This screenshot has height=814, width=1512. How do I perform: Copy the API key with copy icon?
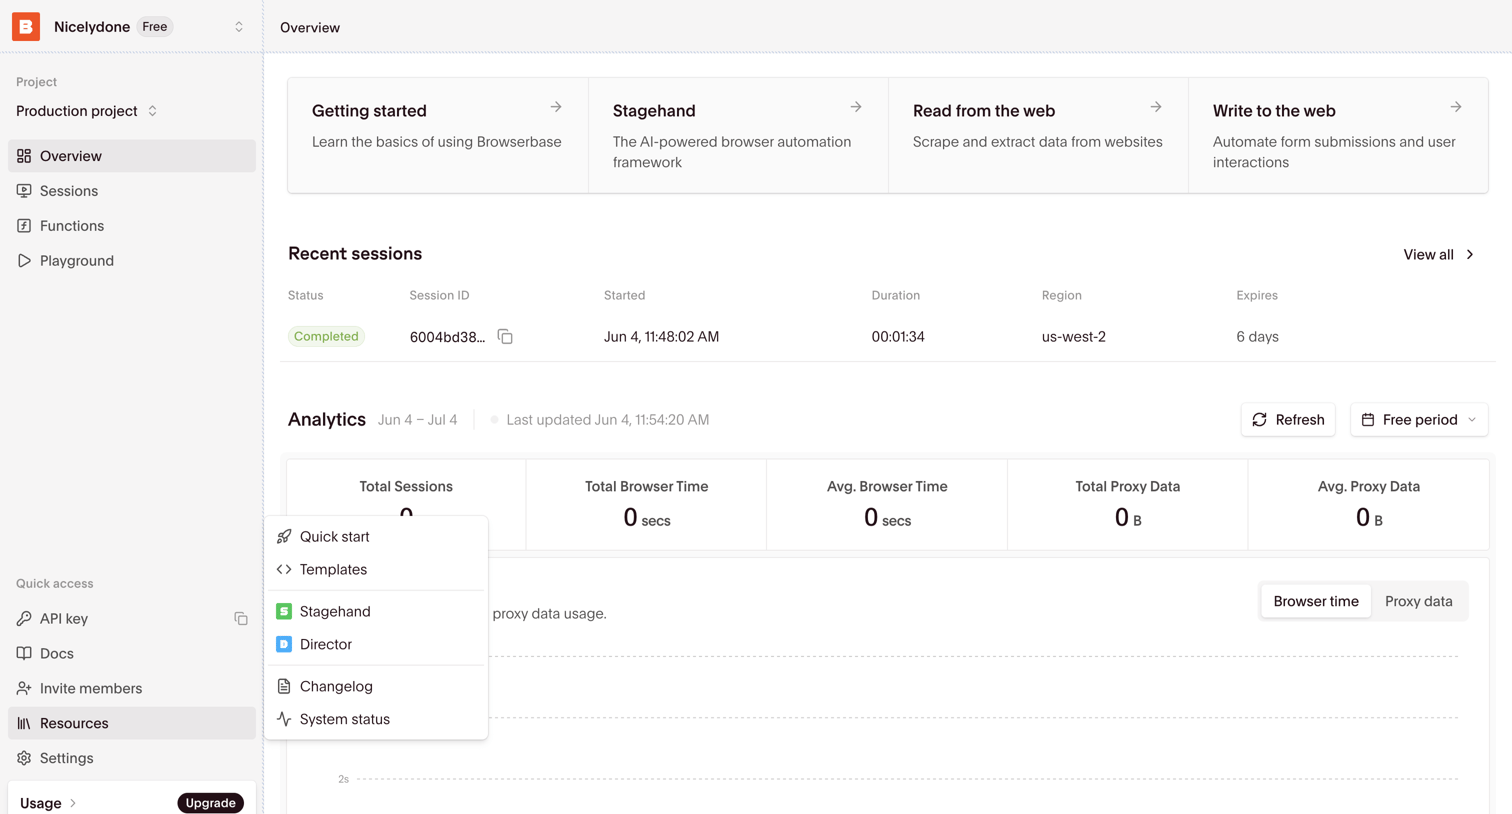point(241,619)
